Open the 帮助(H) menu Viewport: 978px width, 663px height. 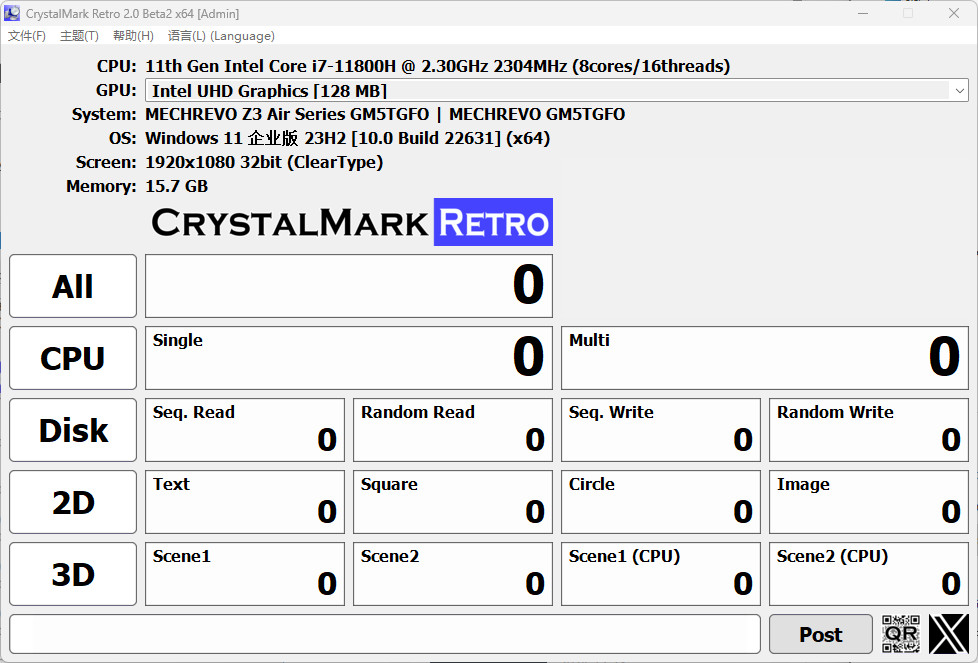coord(133,36)
